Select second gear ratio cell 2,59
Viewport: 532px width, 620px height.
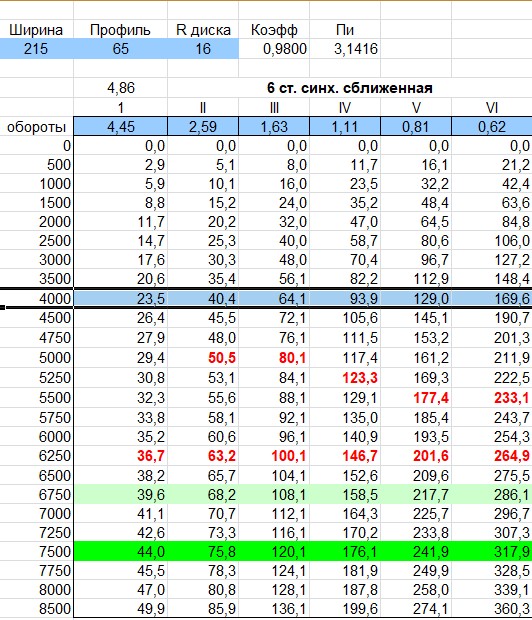click(203, 127)
